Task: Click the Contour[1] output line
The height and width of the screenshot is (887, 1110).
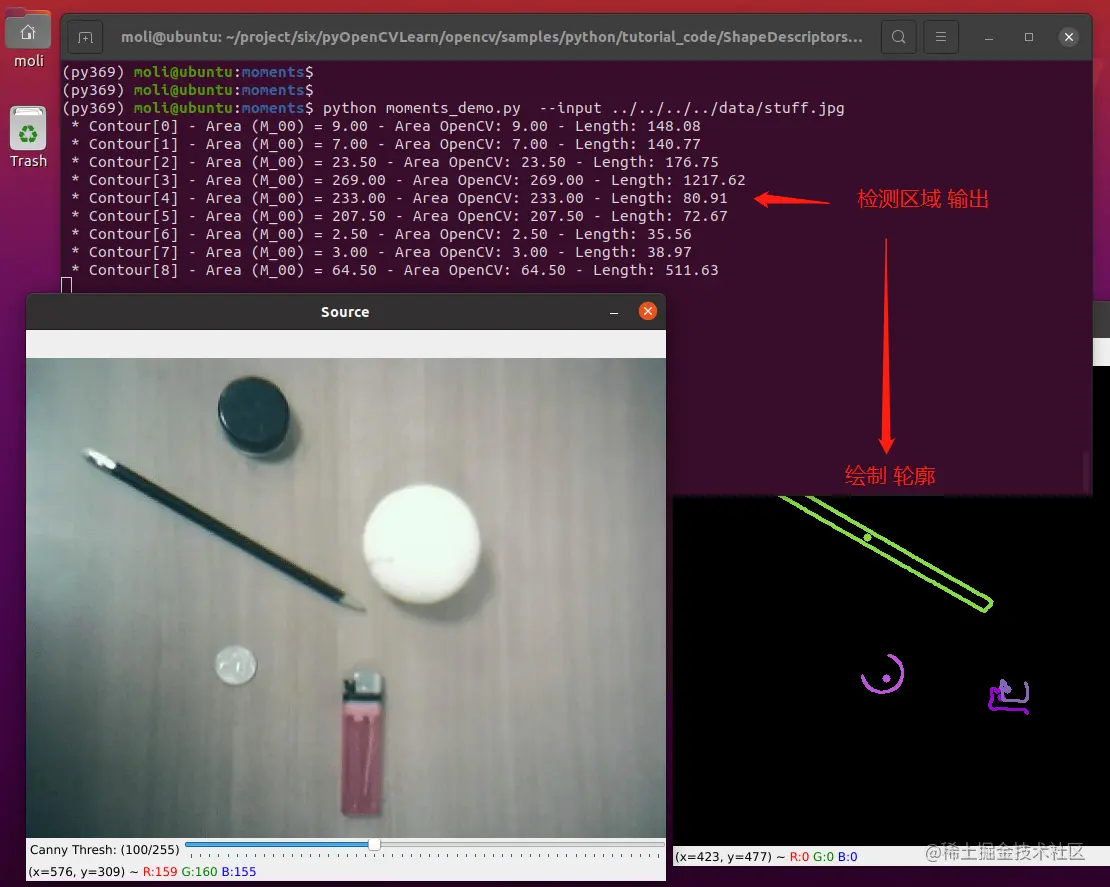Action: coord(385,144)
